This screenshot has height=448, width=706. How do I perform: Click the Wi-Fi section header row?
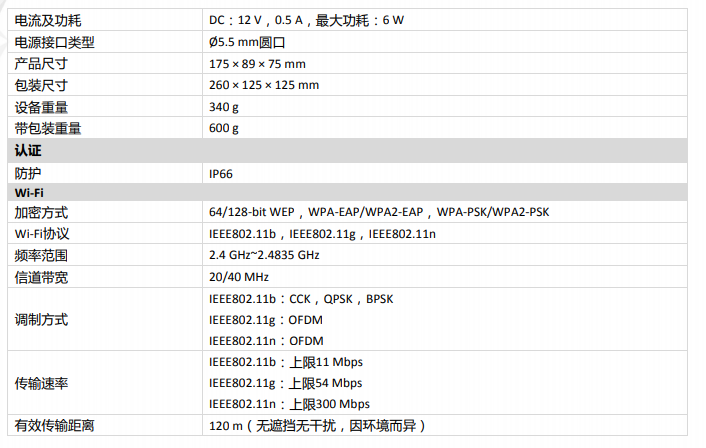click(x=347, y=193)
